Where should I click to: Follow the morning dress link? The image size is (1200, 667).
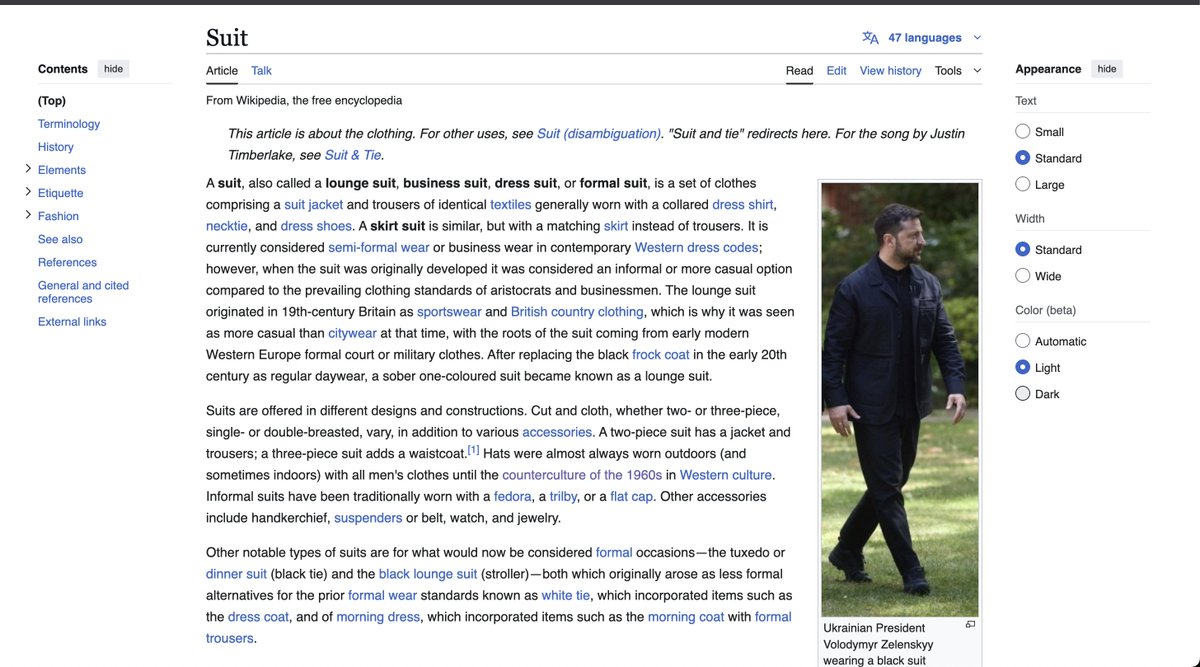tap(378, 617)
